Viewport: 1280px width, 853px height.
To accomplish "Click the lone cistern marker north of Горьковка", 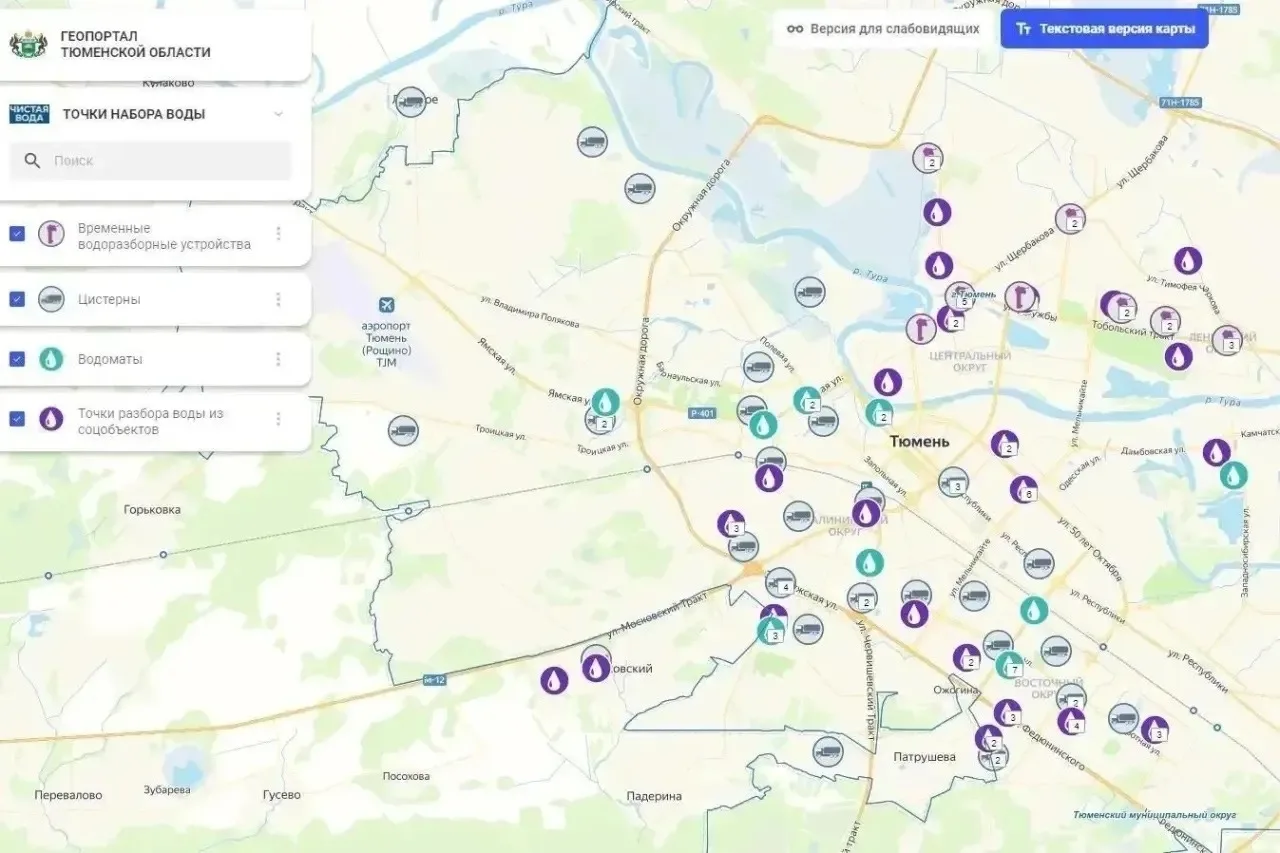I will point(403,431).
